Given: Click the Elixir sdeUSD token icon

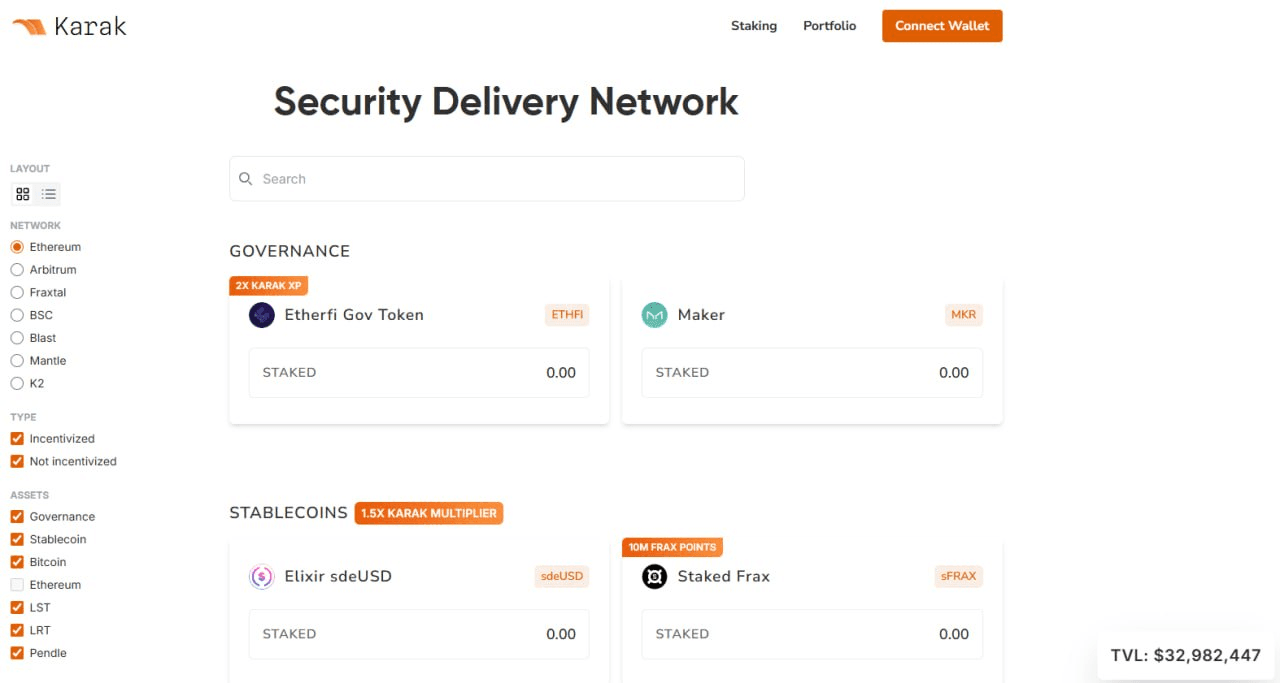Looking at the screenshot, I should click(x=262, y=577).
